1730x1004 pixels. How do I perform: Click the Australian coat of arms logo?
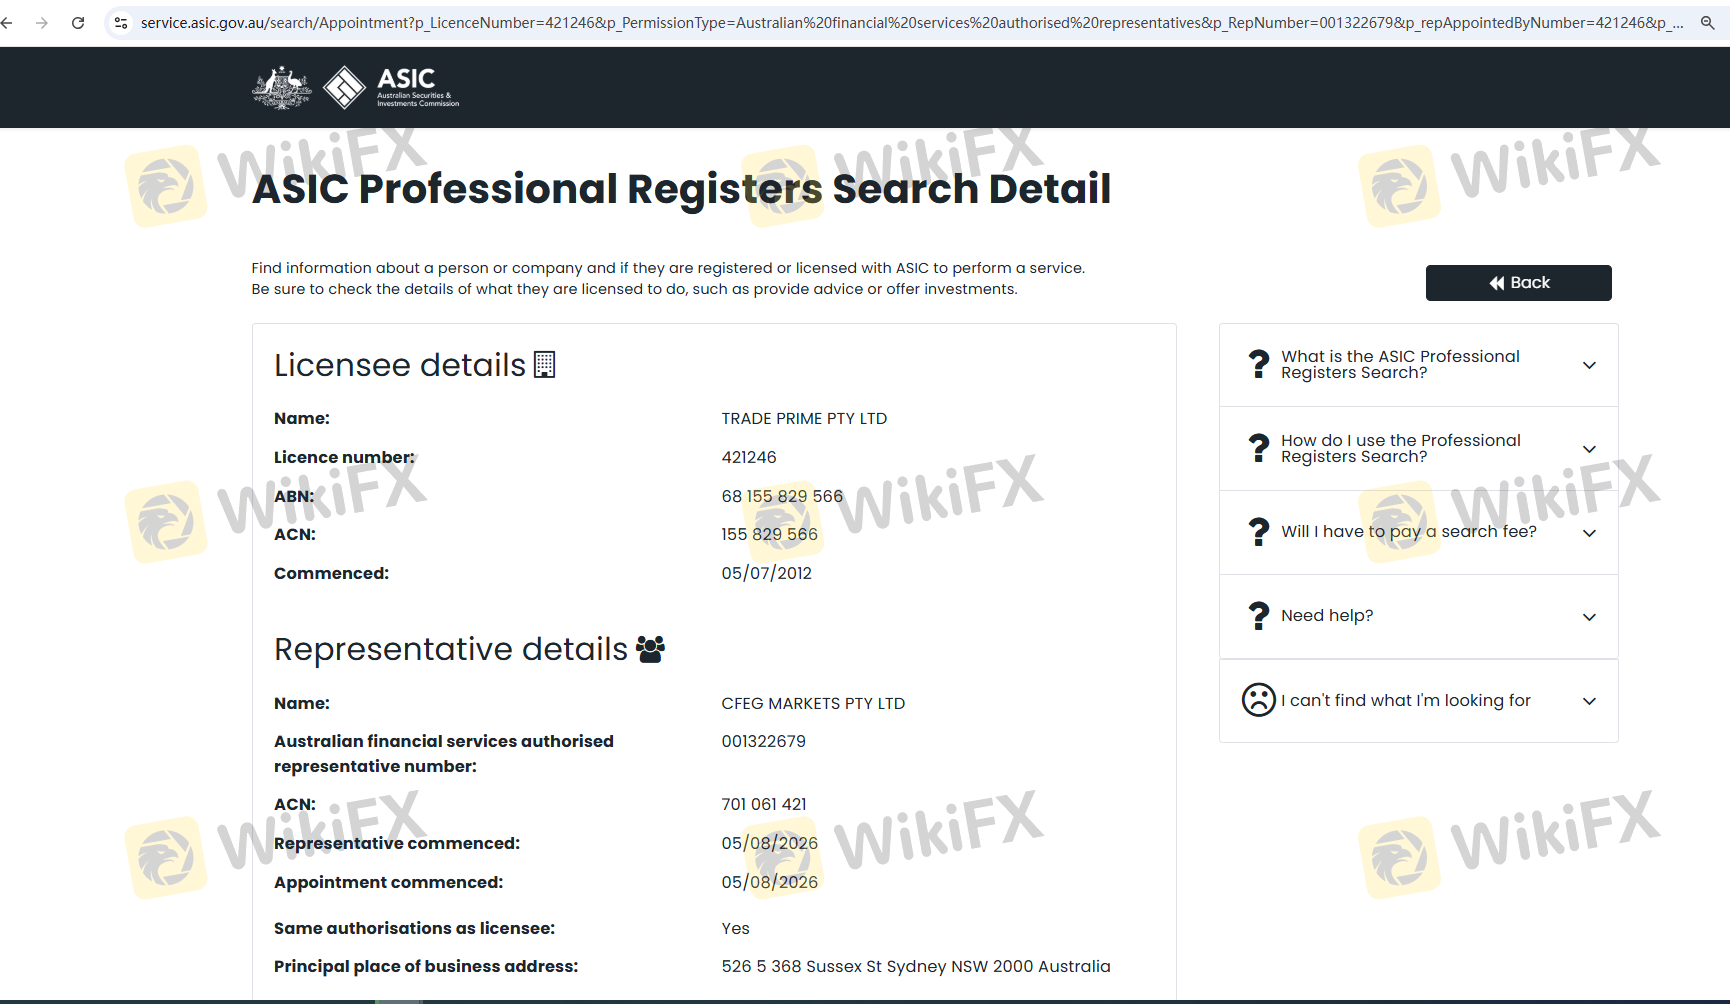tap(282, 88)
